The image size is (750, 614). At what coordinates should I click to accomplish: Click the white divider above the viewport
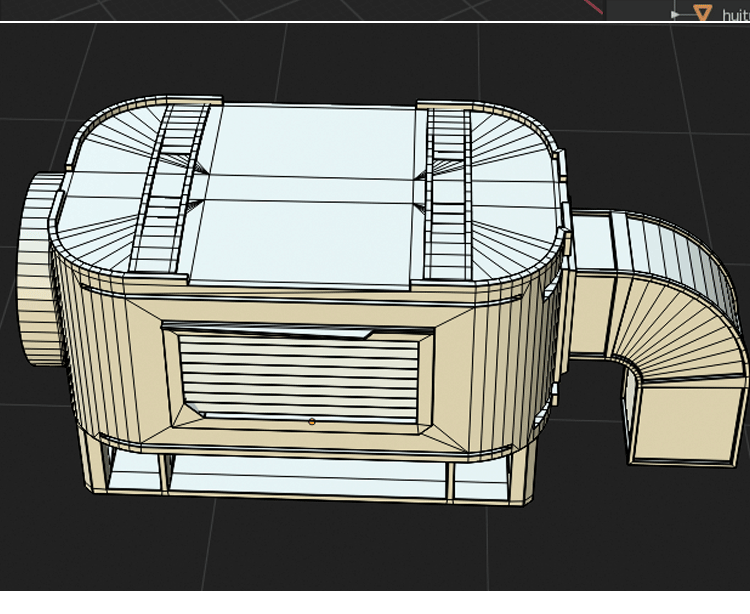tap(300, 21)
